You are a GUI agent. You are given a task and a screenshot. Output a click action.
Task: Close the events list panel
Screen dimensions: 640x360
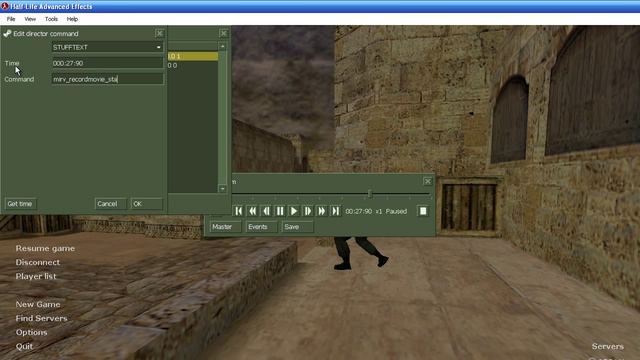[x=224, y=33]
